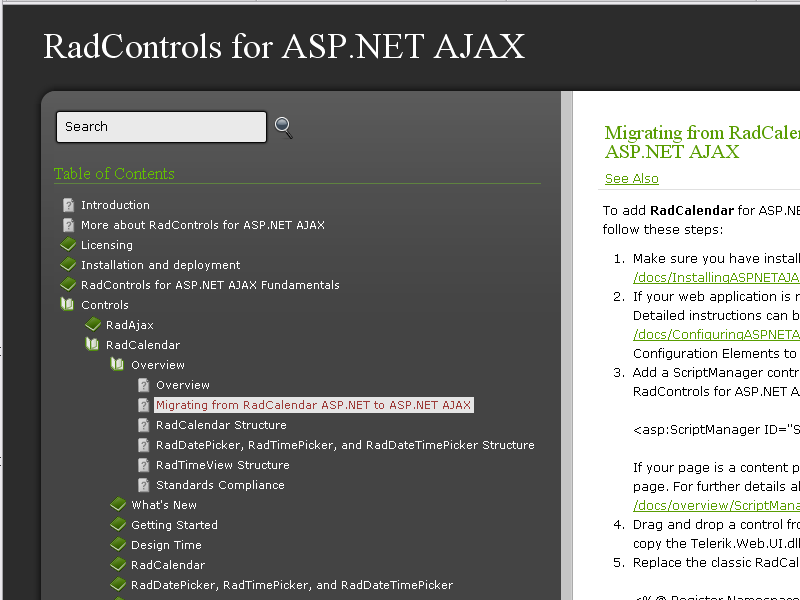Collapse the Overview open-book icon
The height and width of the screenshot is (600, 800).
117,364
